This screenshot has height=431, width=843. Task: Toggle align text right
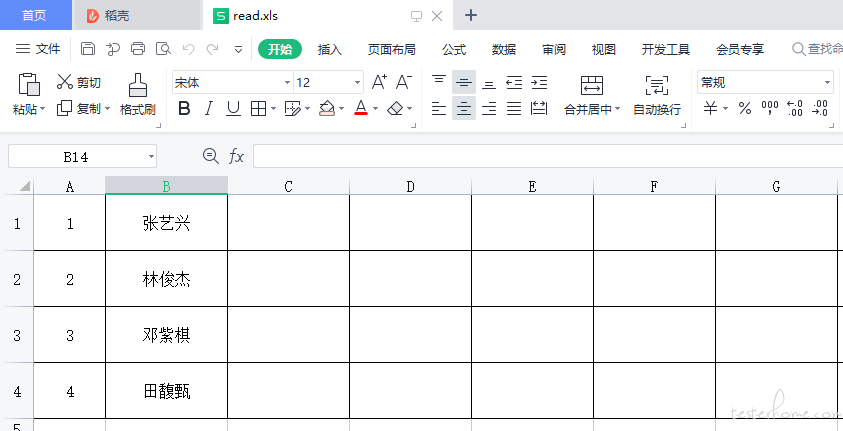click(x=489, y=109)
